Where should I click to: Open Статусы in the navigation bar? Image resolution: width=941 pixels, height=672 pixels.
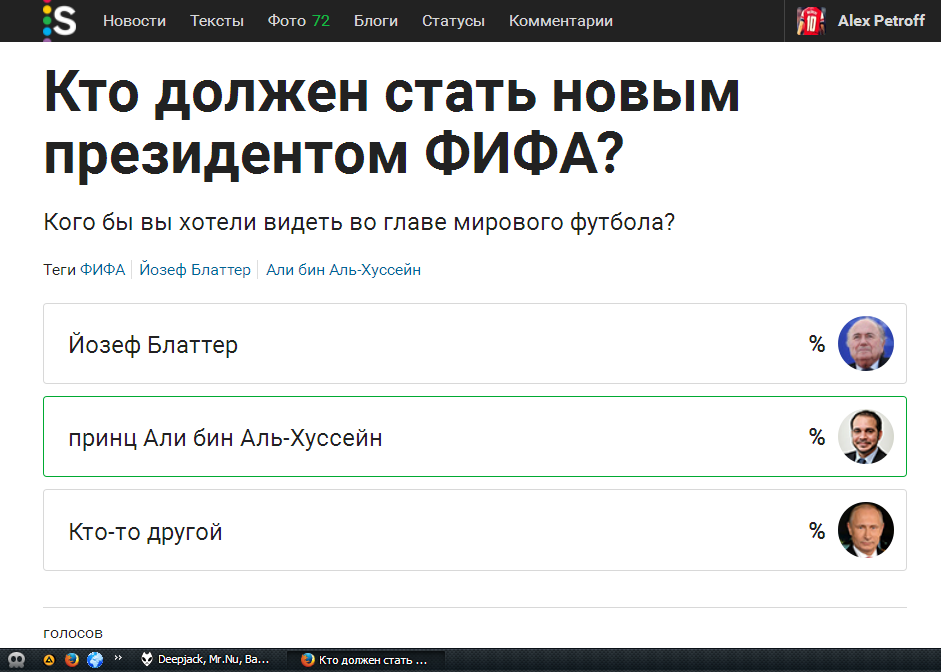pyautogui.click(x=453, y=21)
